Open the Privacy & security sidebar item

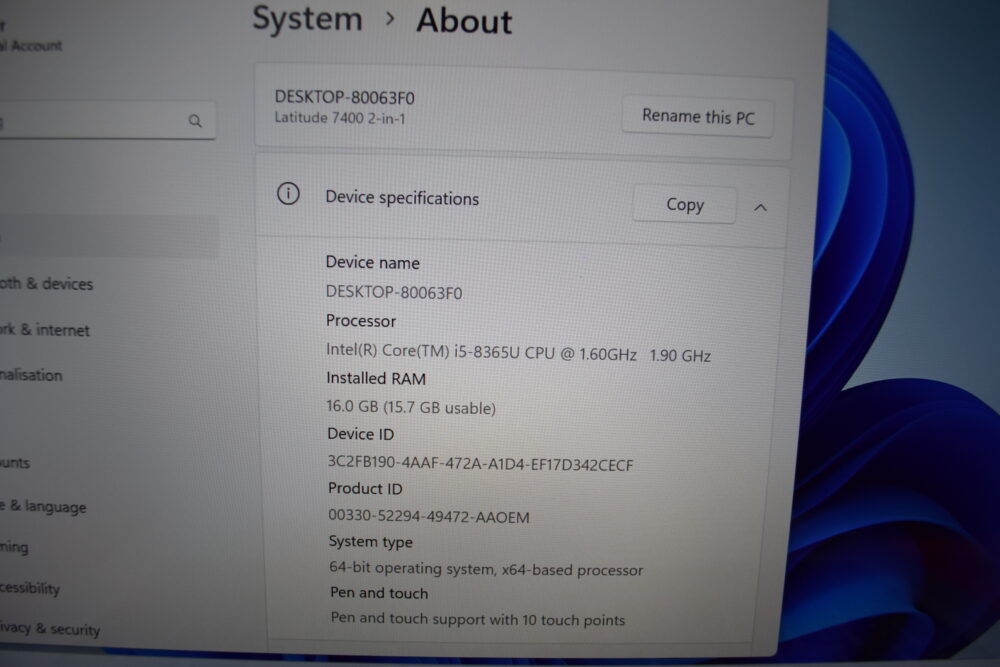tap(50, 629)
